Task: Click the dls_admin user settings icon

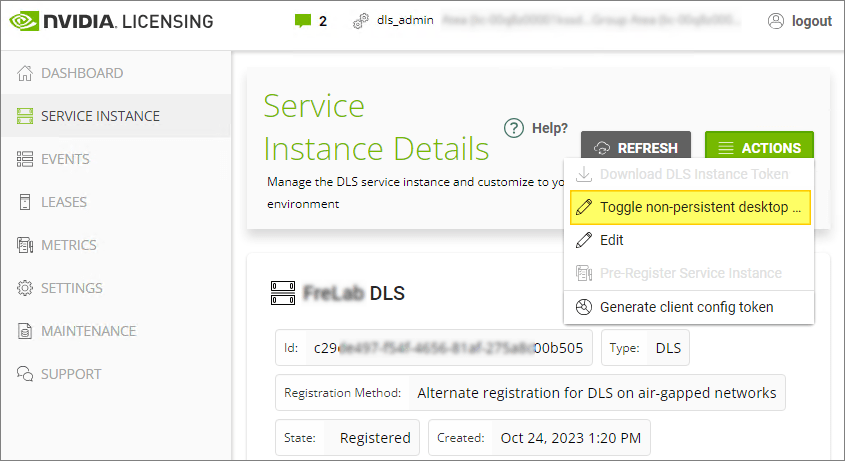Action: [361, 21]
